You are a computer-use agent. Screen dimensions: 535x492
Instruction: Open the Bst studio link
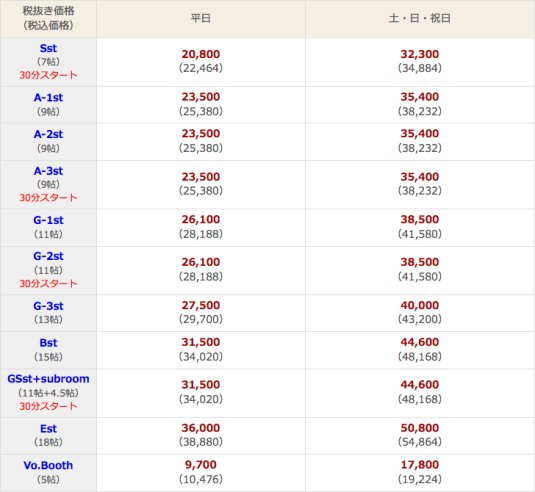[48, 343]
